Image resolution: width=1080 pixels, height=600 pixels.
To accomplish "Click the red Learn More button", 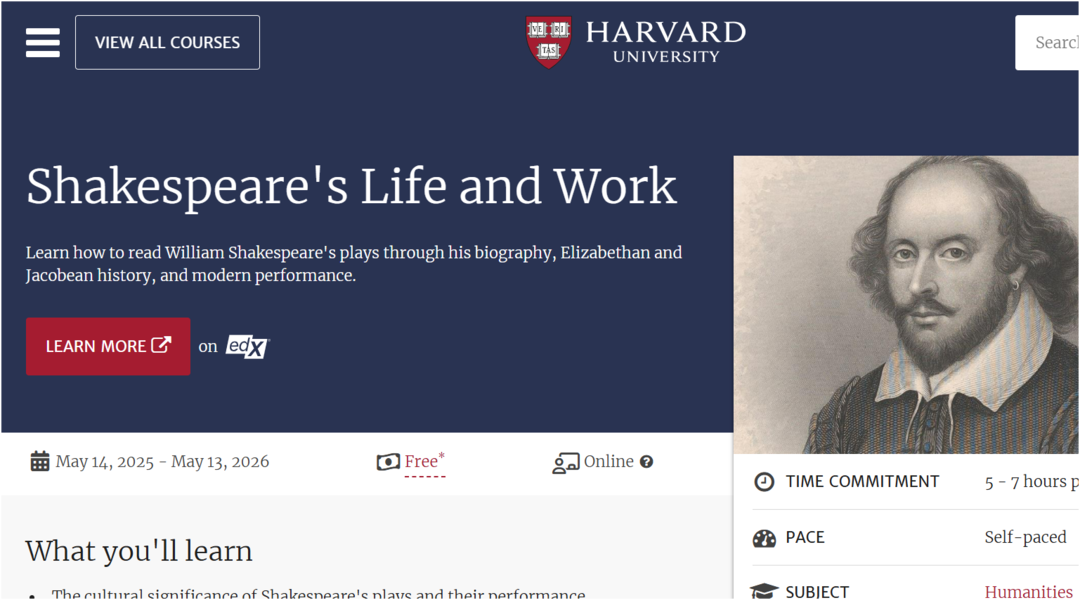I will click(x=108, y=346).
